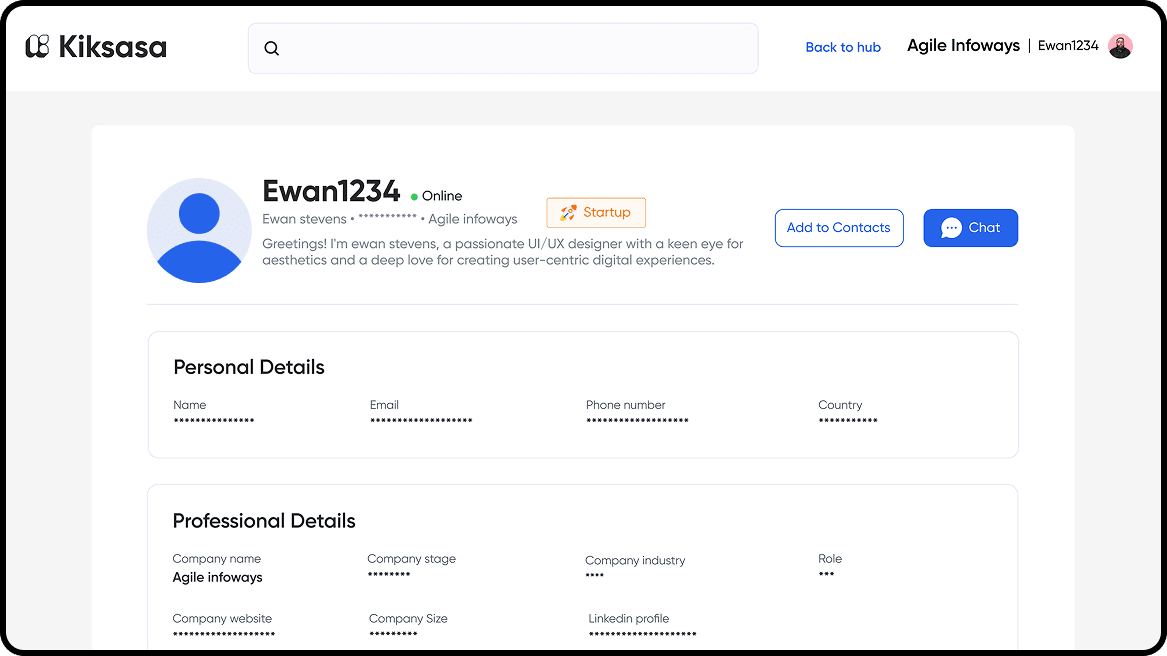Click the large blue profile picture
Screen dimensions: 1167x656
click(199, 230)
